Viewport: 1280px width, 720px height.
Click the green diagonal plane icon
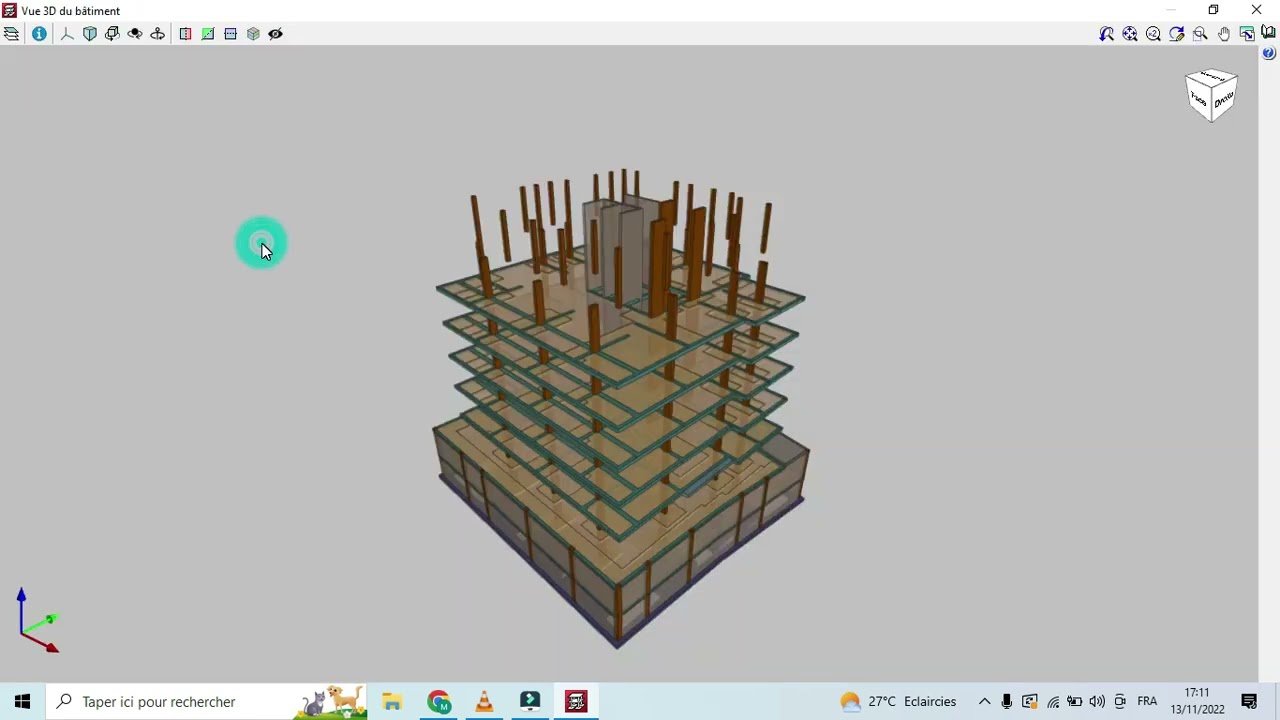click(x=208, y=34)
